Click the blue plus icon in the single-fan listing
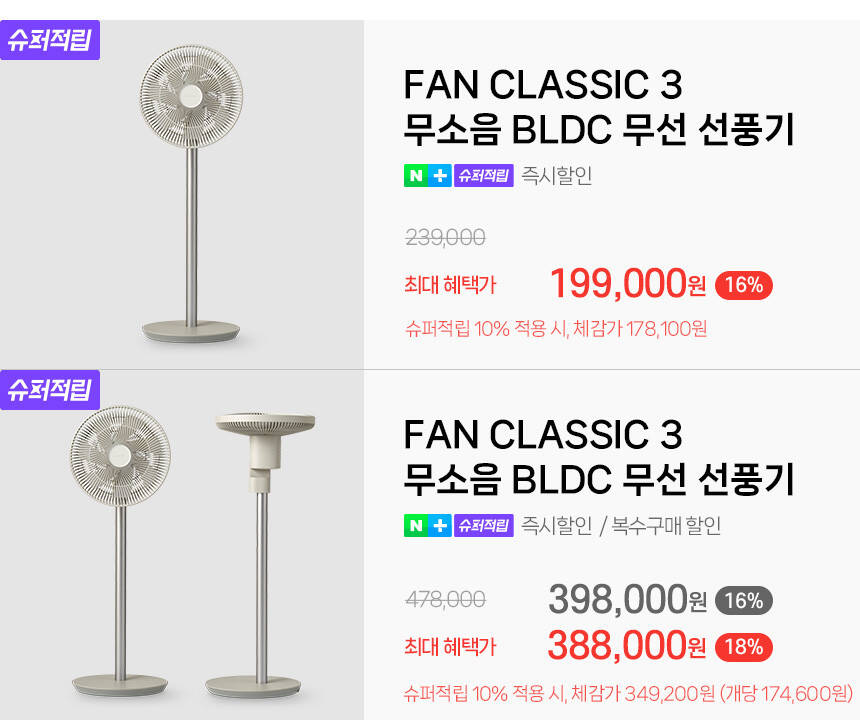860x720 pixels. pos(440,176)
